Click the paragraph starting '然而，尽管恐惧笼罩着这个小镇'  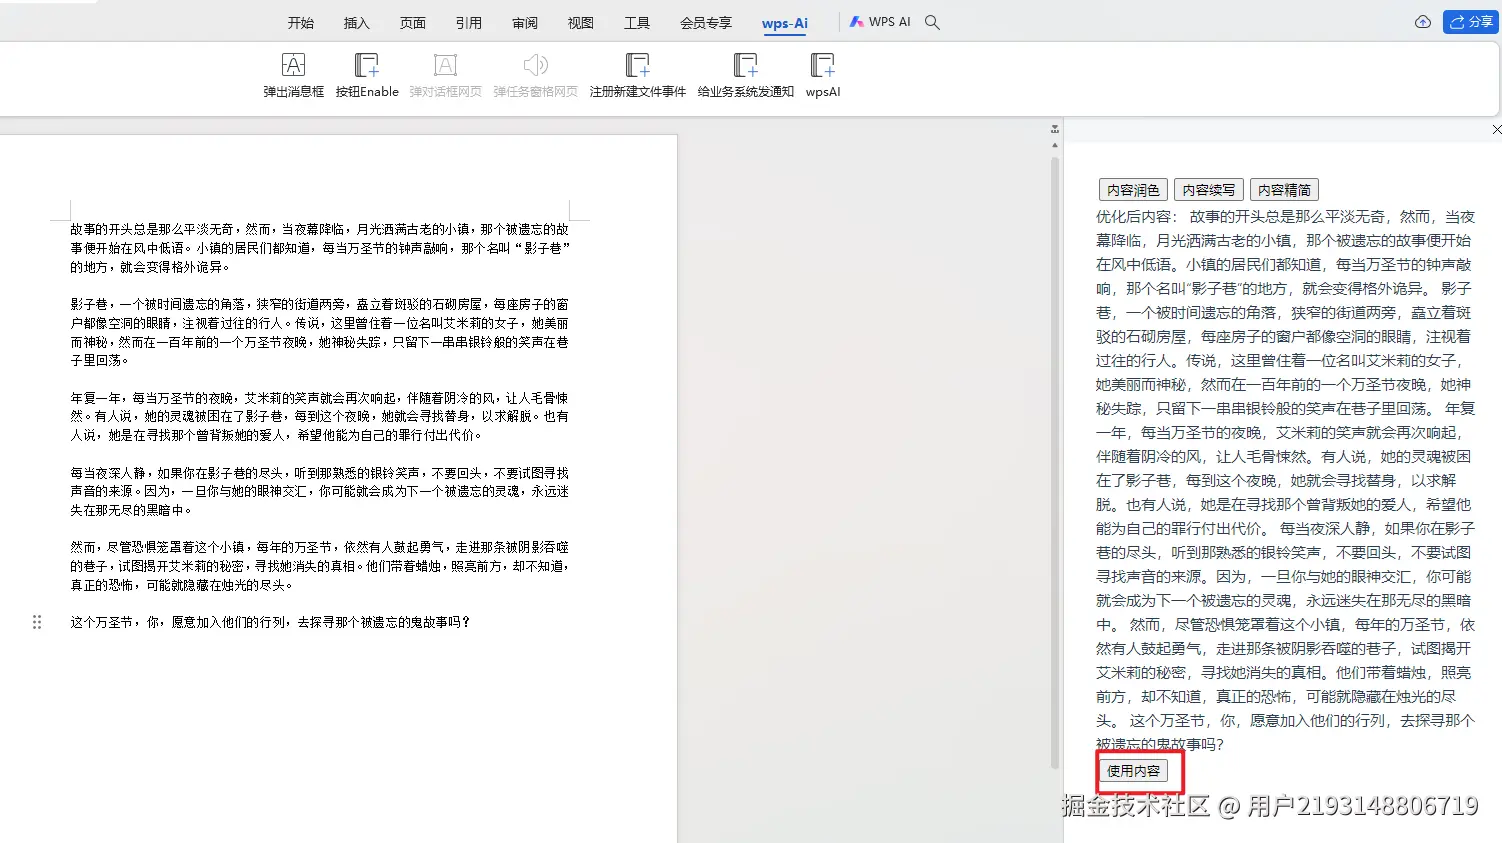pos(319,566)
